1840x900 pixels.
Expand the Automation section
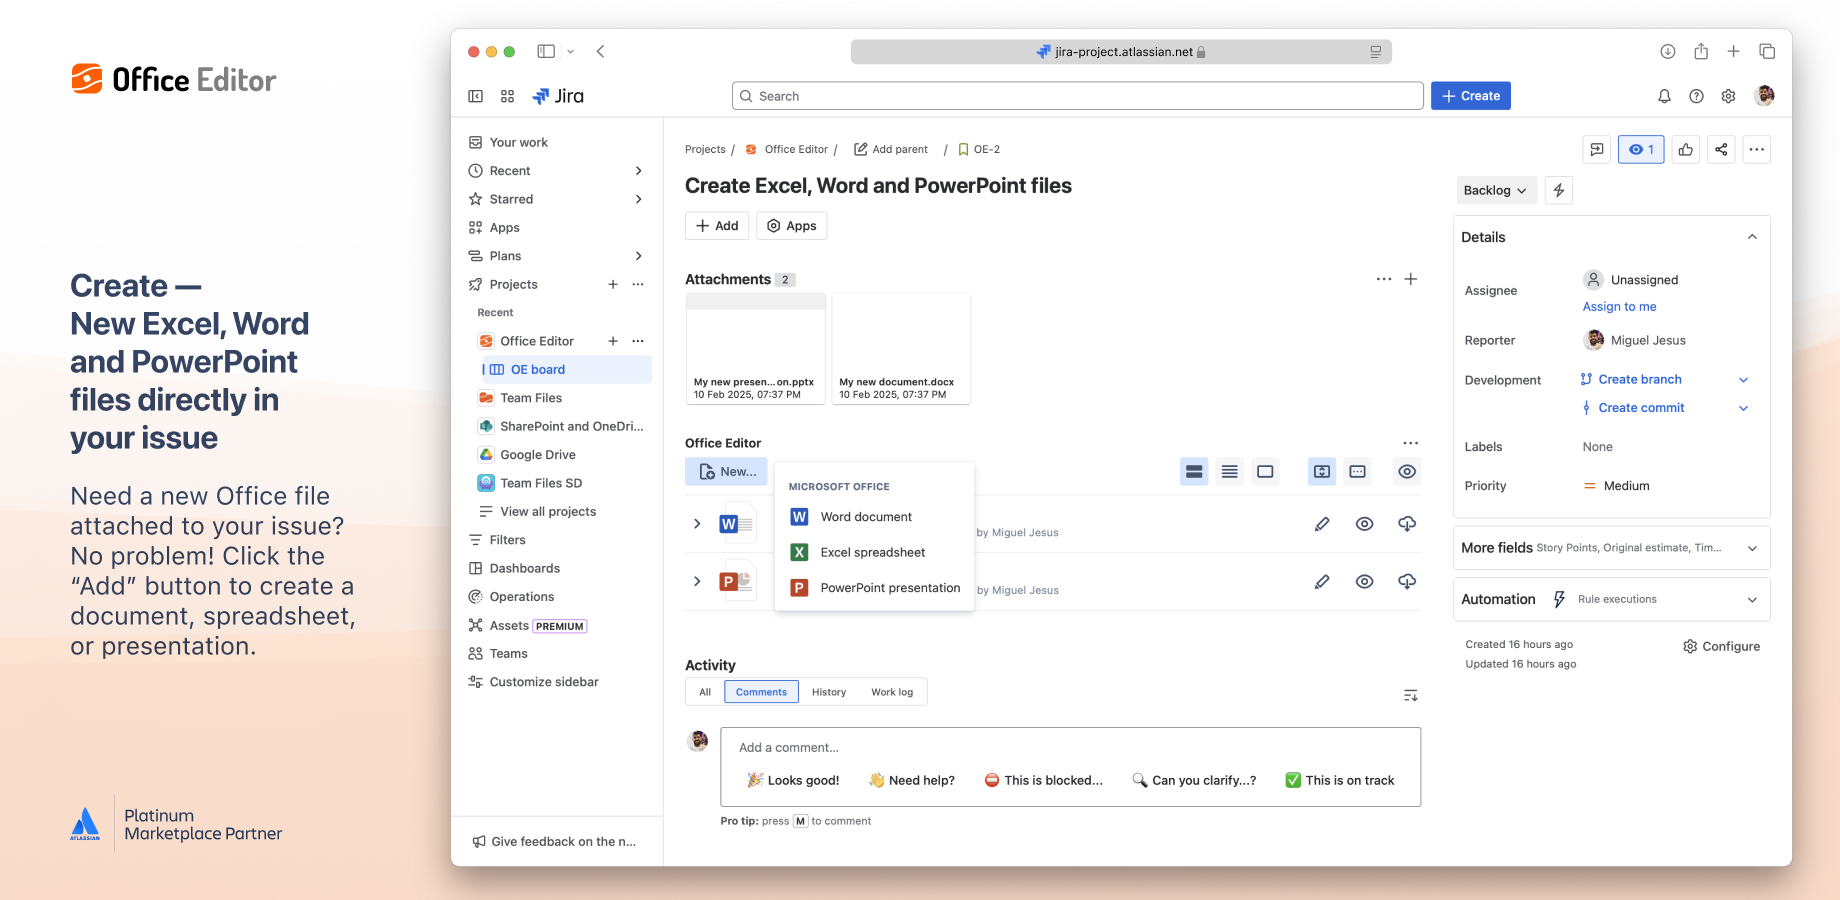(1611, 600)
